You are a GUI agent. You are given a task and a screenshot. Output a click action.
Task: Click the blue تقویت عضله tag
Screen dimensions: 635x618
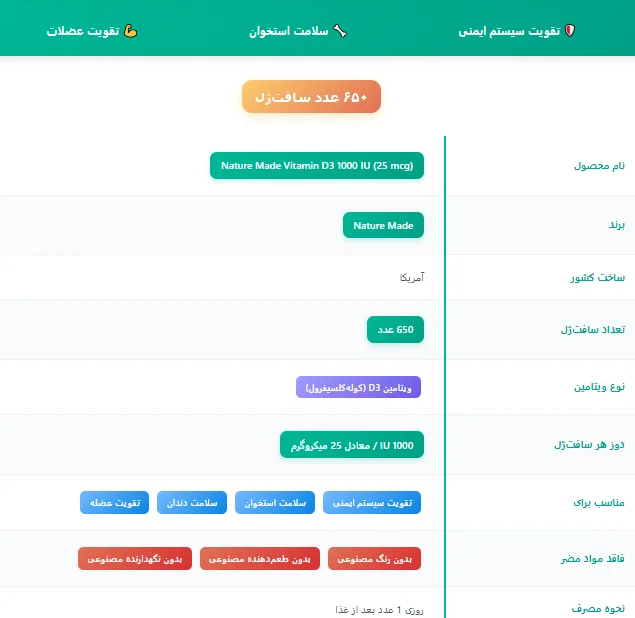[x=115, y=503]
